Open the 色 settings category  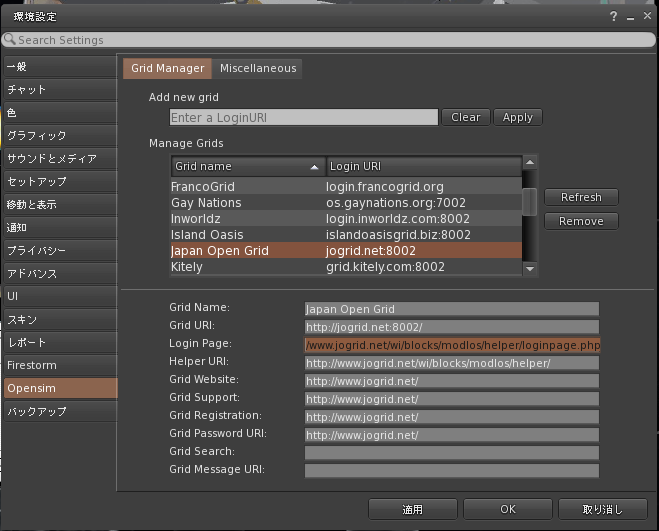pos(61,113)
